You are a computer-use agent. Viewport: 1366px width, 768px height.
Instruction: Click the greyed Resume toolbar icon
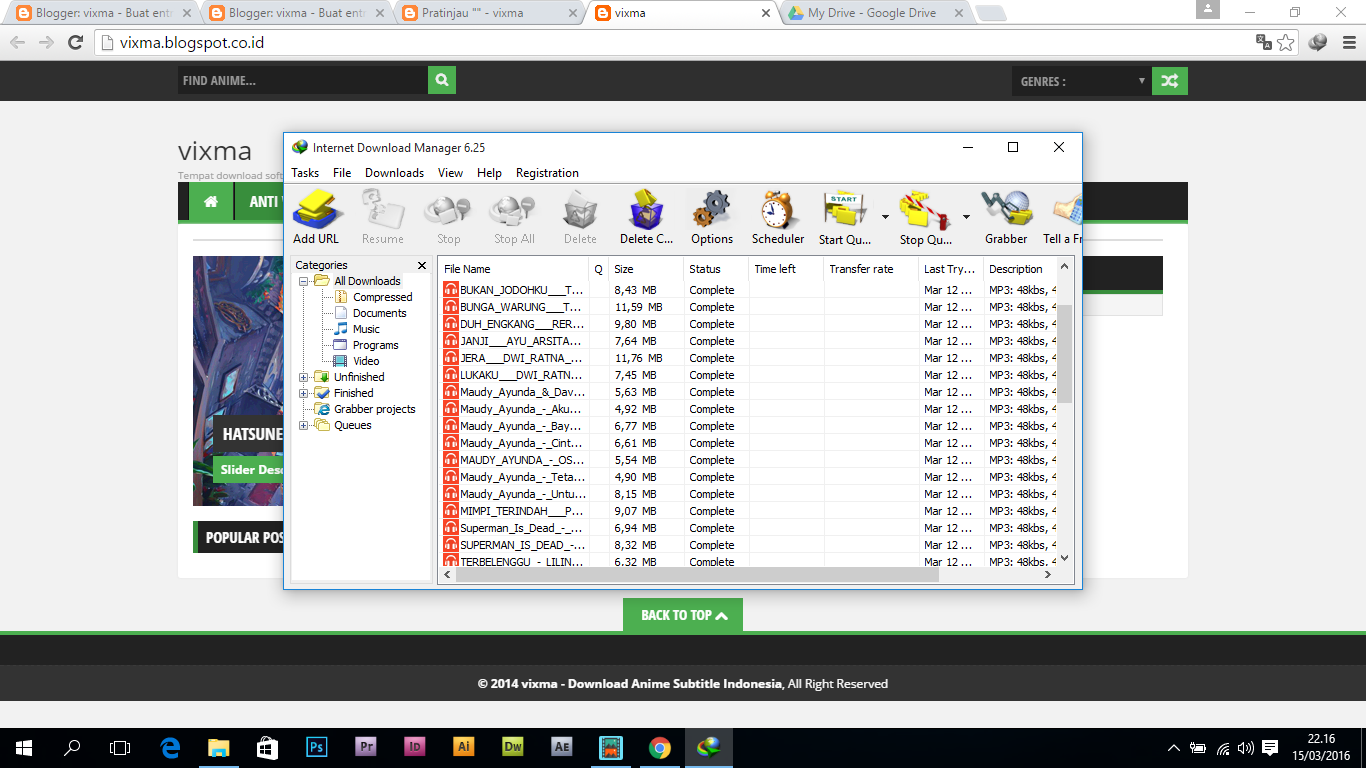click(382, 209)
